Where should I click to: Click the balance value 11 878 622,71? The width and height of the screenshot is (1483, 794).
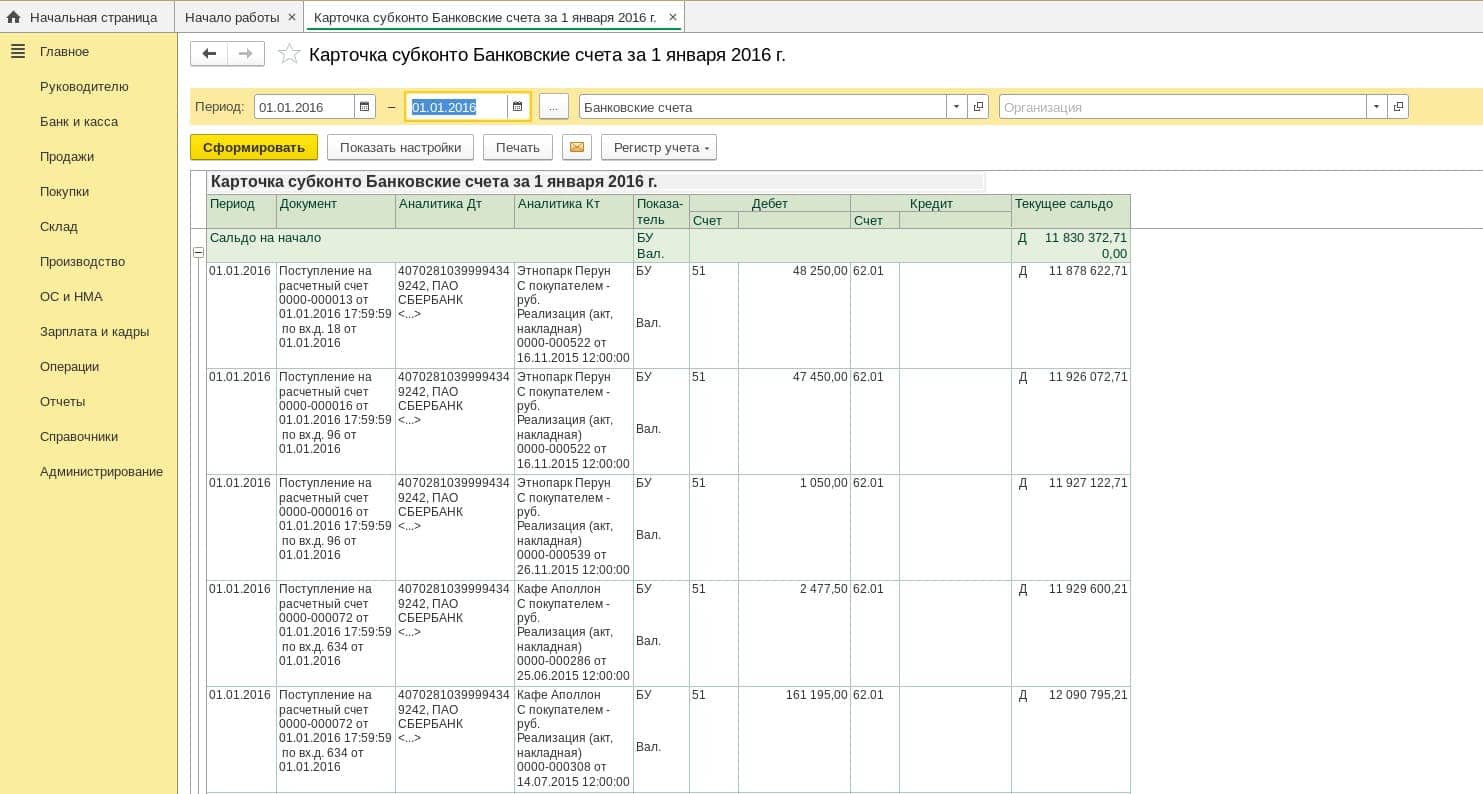tap(1088, 271)
